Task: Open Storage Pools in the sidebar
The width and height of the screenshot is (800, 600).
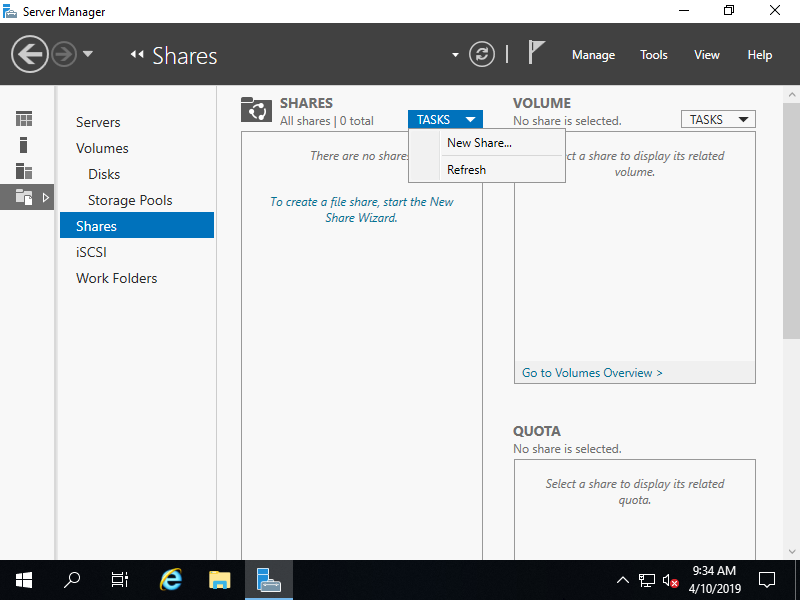Action: coord(130,201)
